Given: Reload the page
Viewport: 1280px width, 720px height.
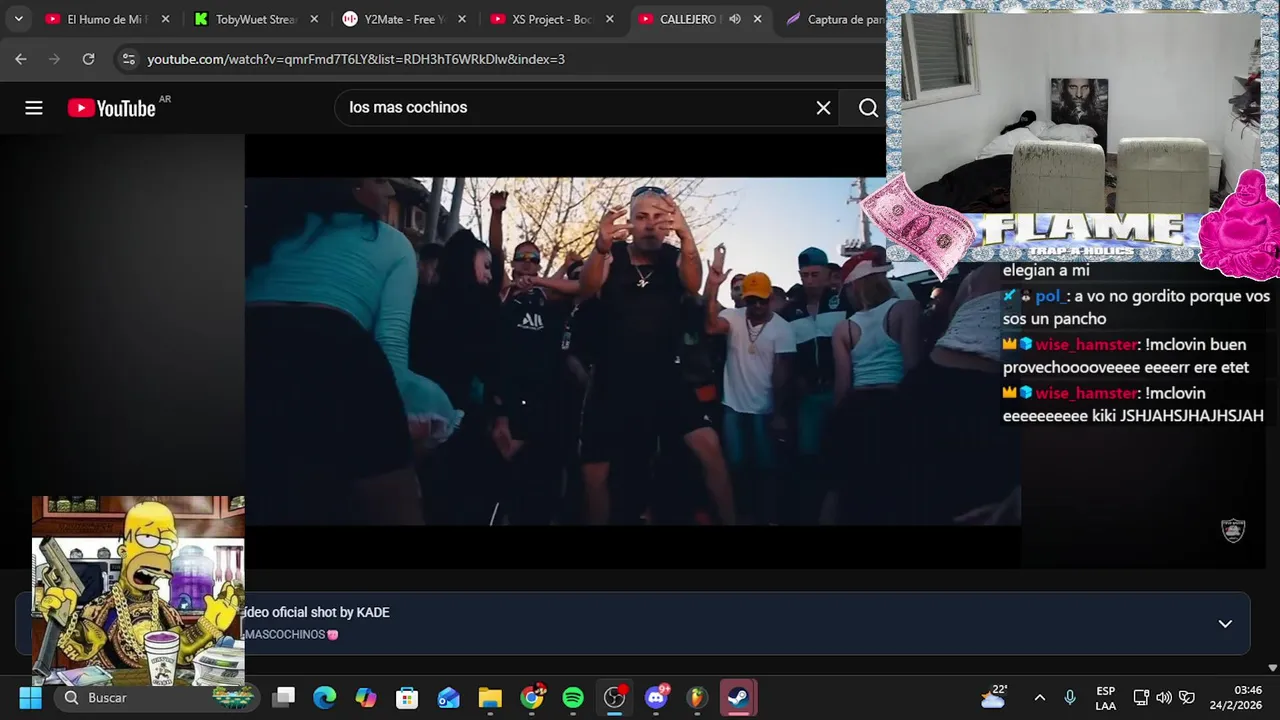Looking at the screenshot, I should pyautogui.click(x=88, y=59).
